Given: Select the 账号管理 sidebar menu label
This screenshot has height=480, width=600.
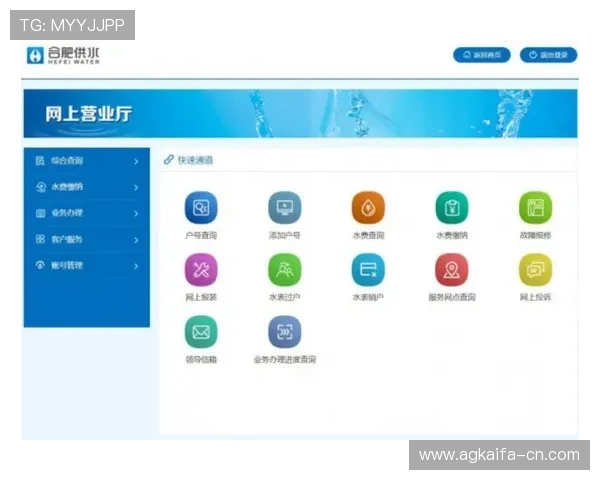Looking at the screenshot, I should (x=67, y=266).
